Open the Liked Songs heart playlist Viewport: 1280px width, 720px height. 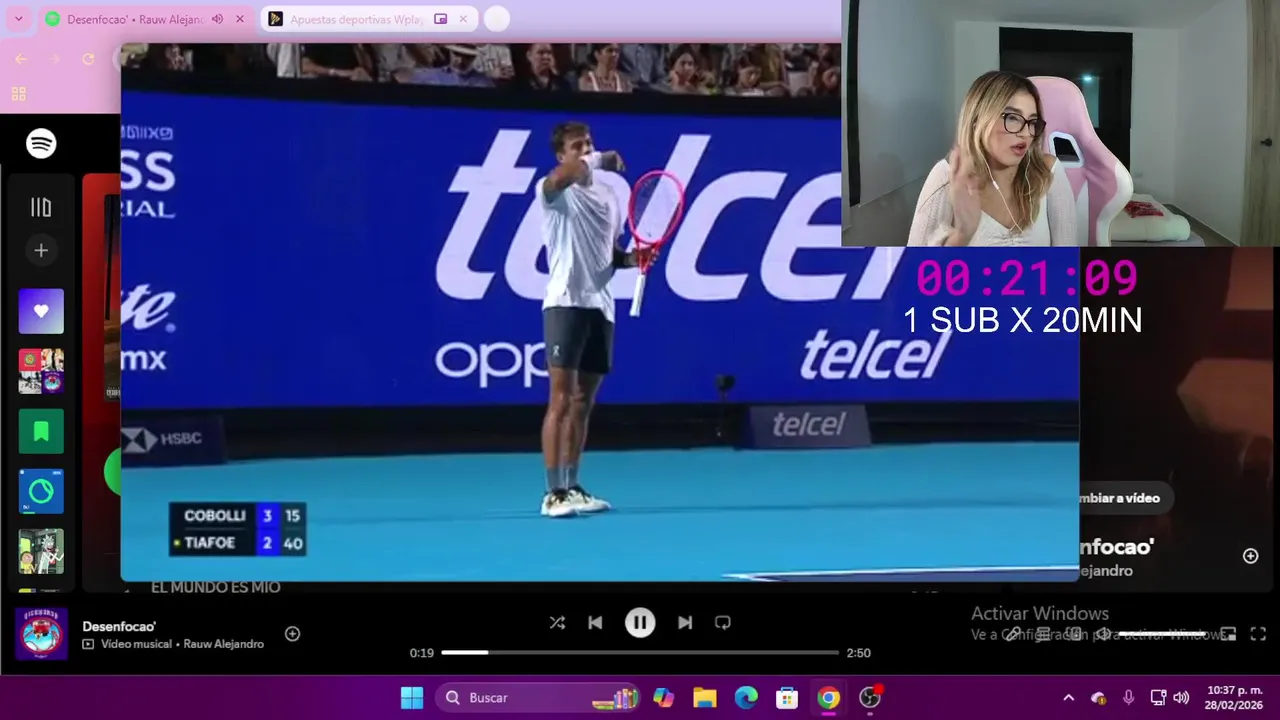click(x=41, y=311)
